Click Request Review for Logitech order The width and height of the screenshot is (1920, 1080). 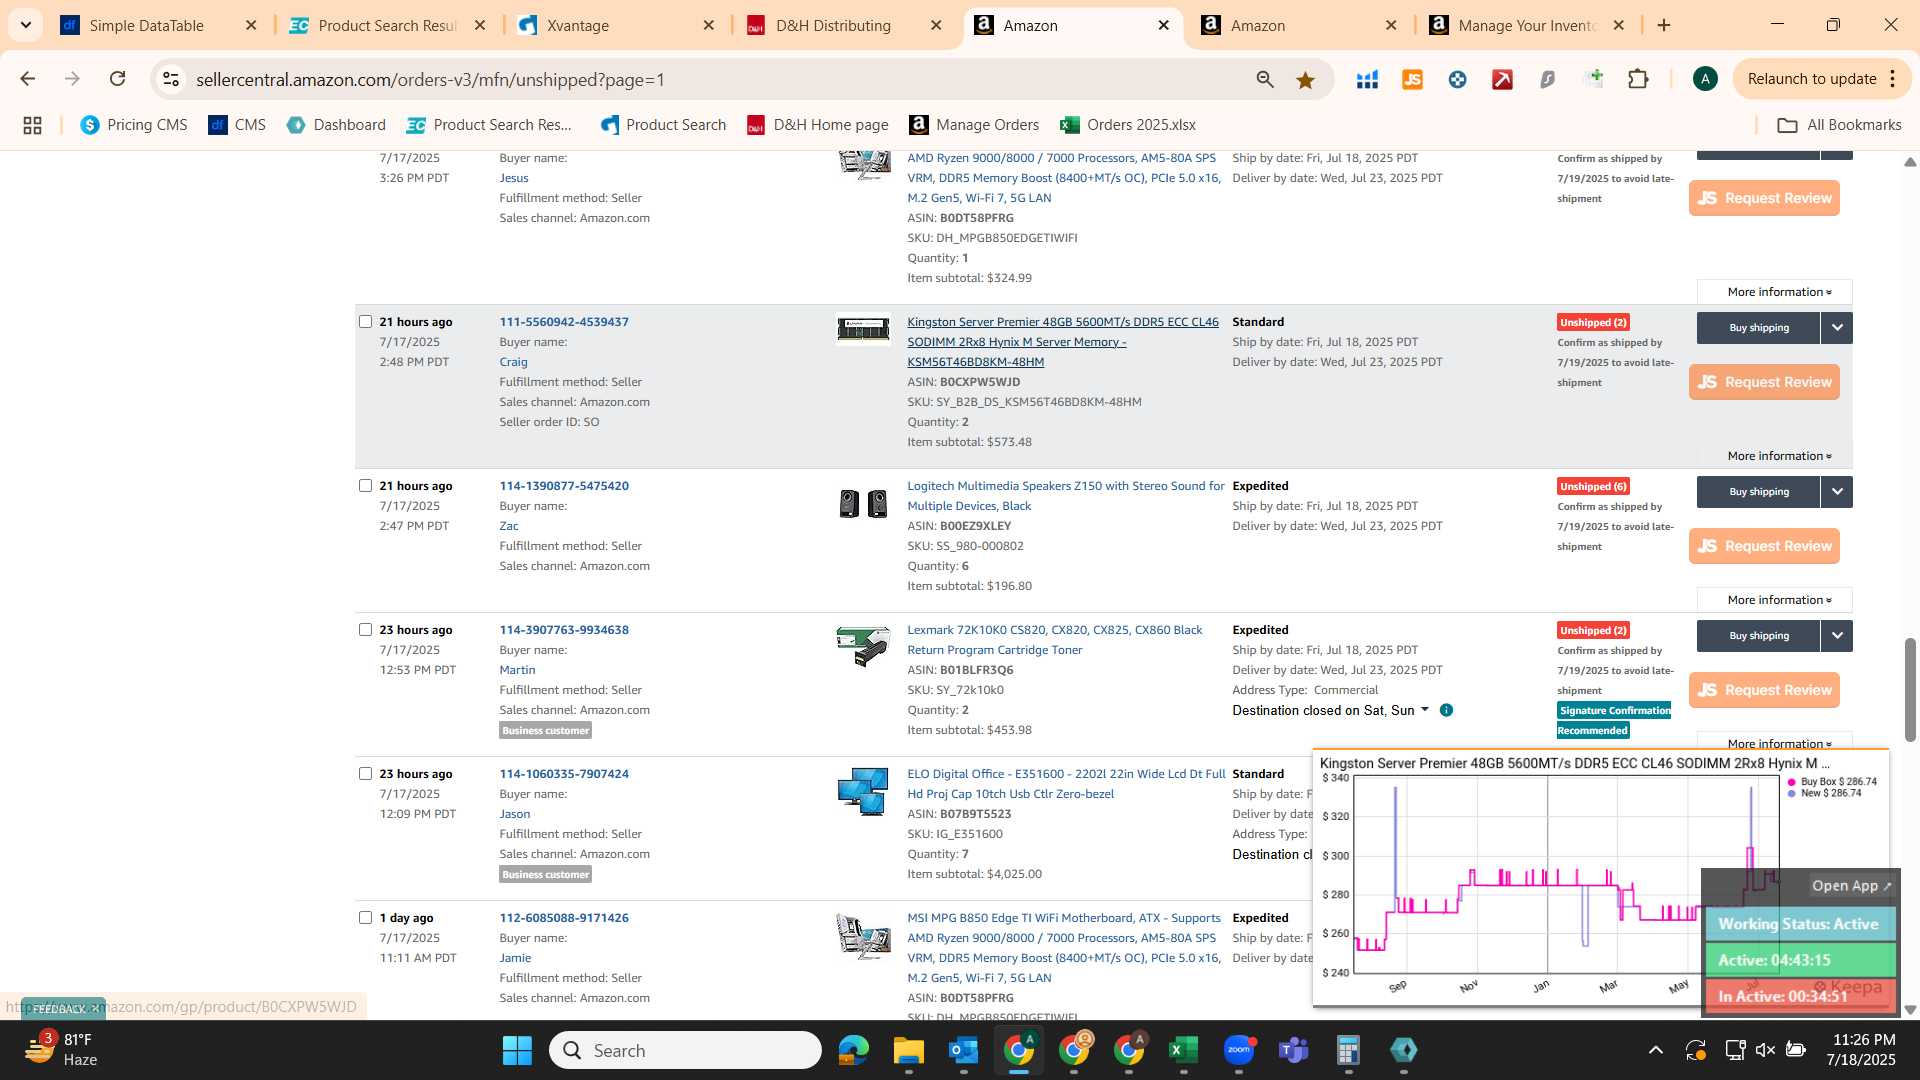click(x=1764, y=546)
